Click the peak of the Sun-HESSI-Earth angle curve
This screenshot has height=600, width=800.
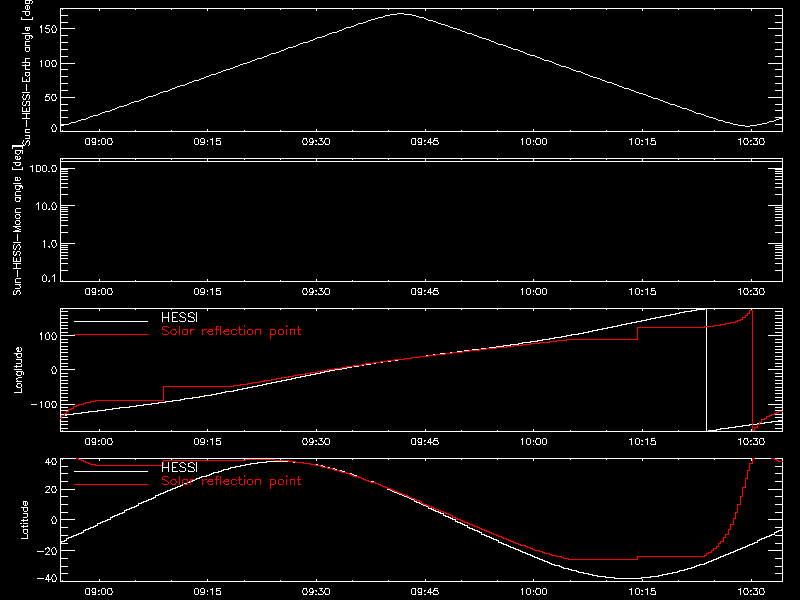(x=401, y=14)
